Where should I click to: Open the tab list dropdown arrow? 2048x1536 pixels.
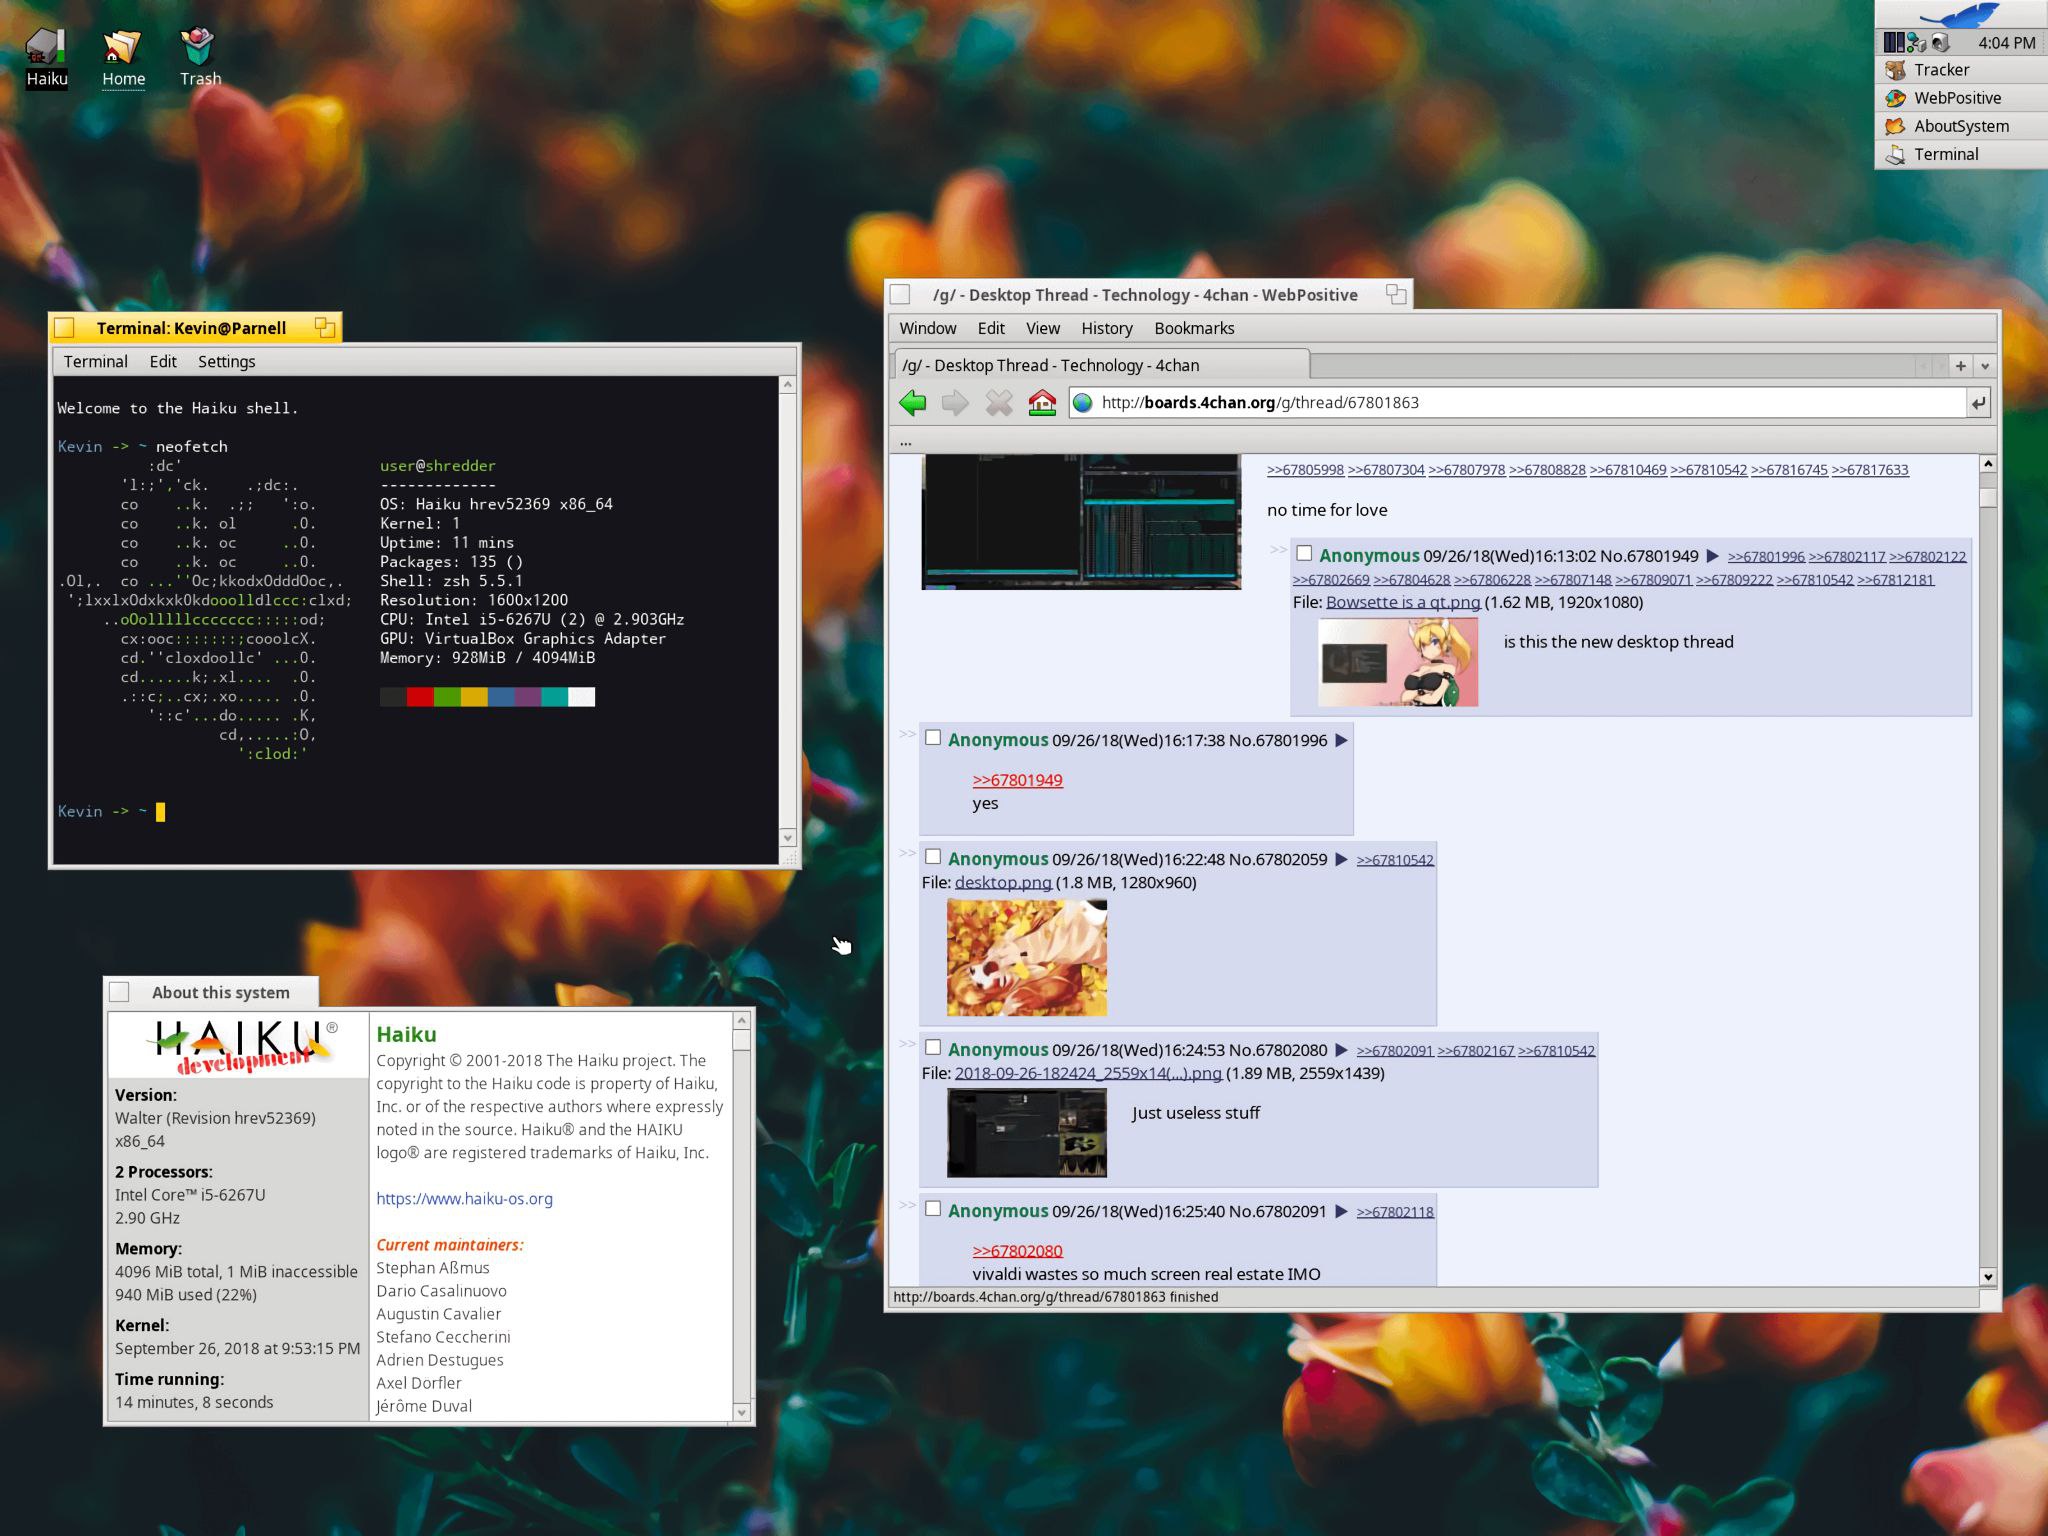pyautogui.click(x=1985, y=366)
